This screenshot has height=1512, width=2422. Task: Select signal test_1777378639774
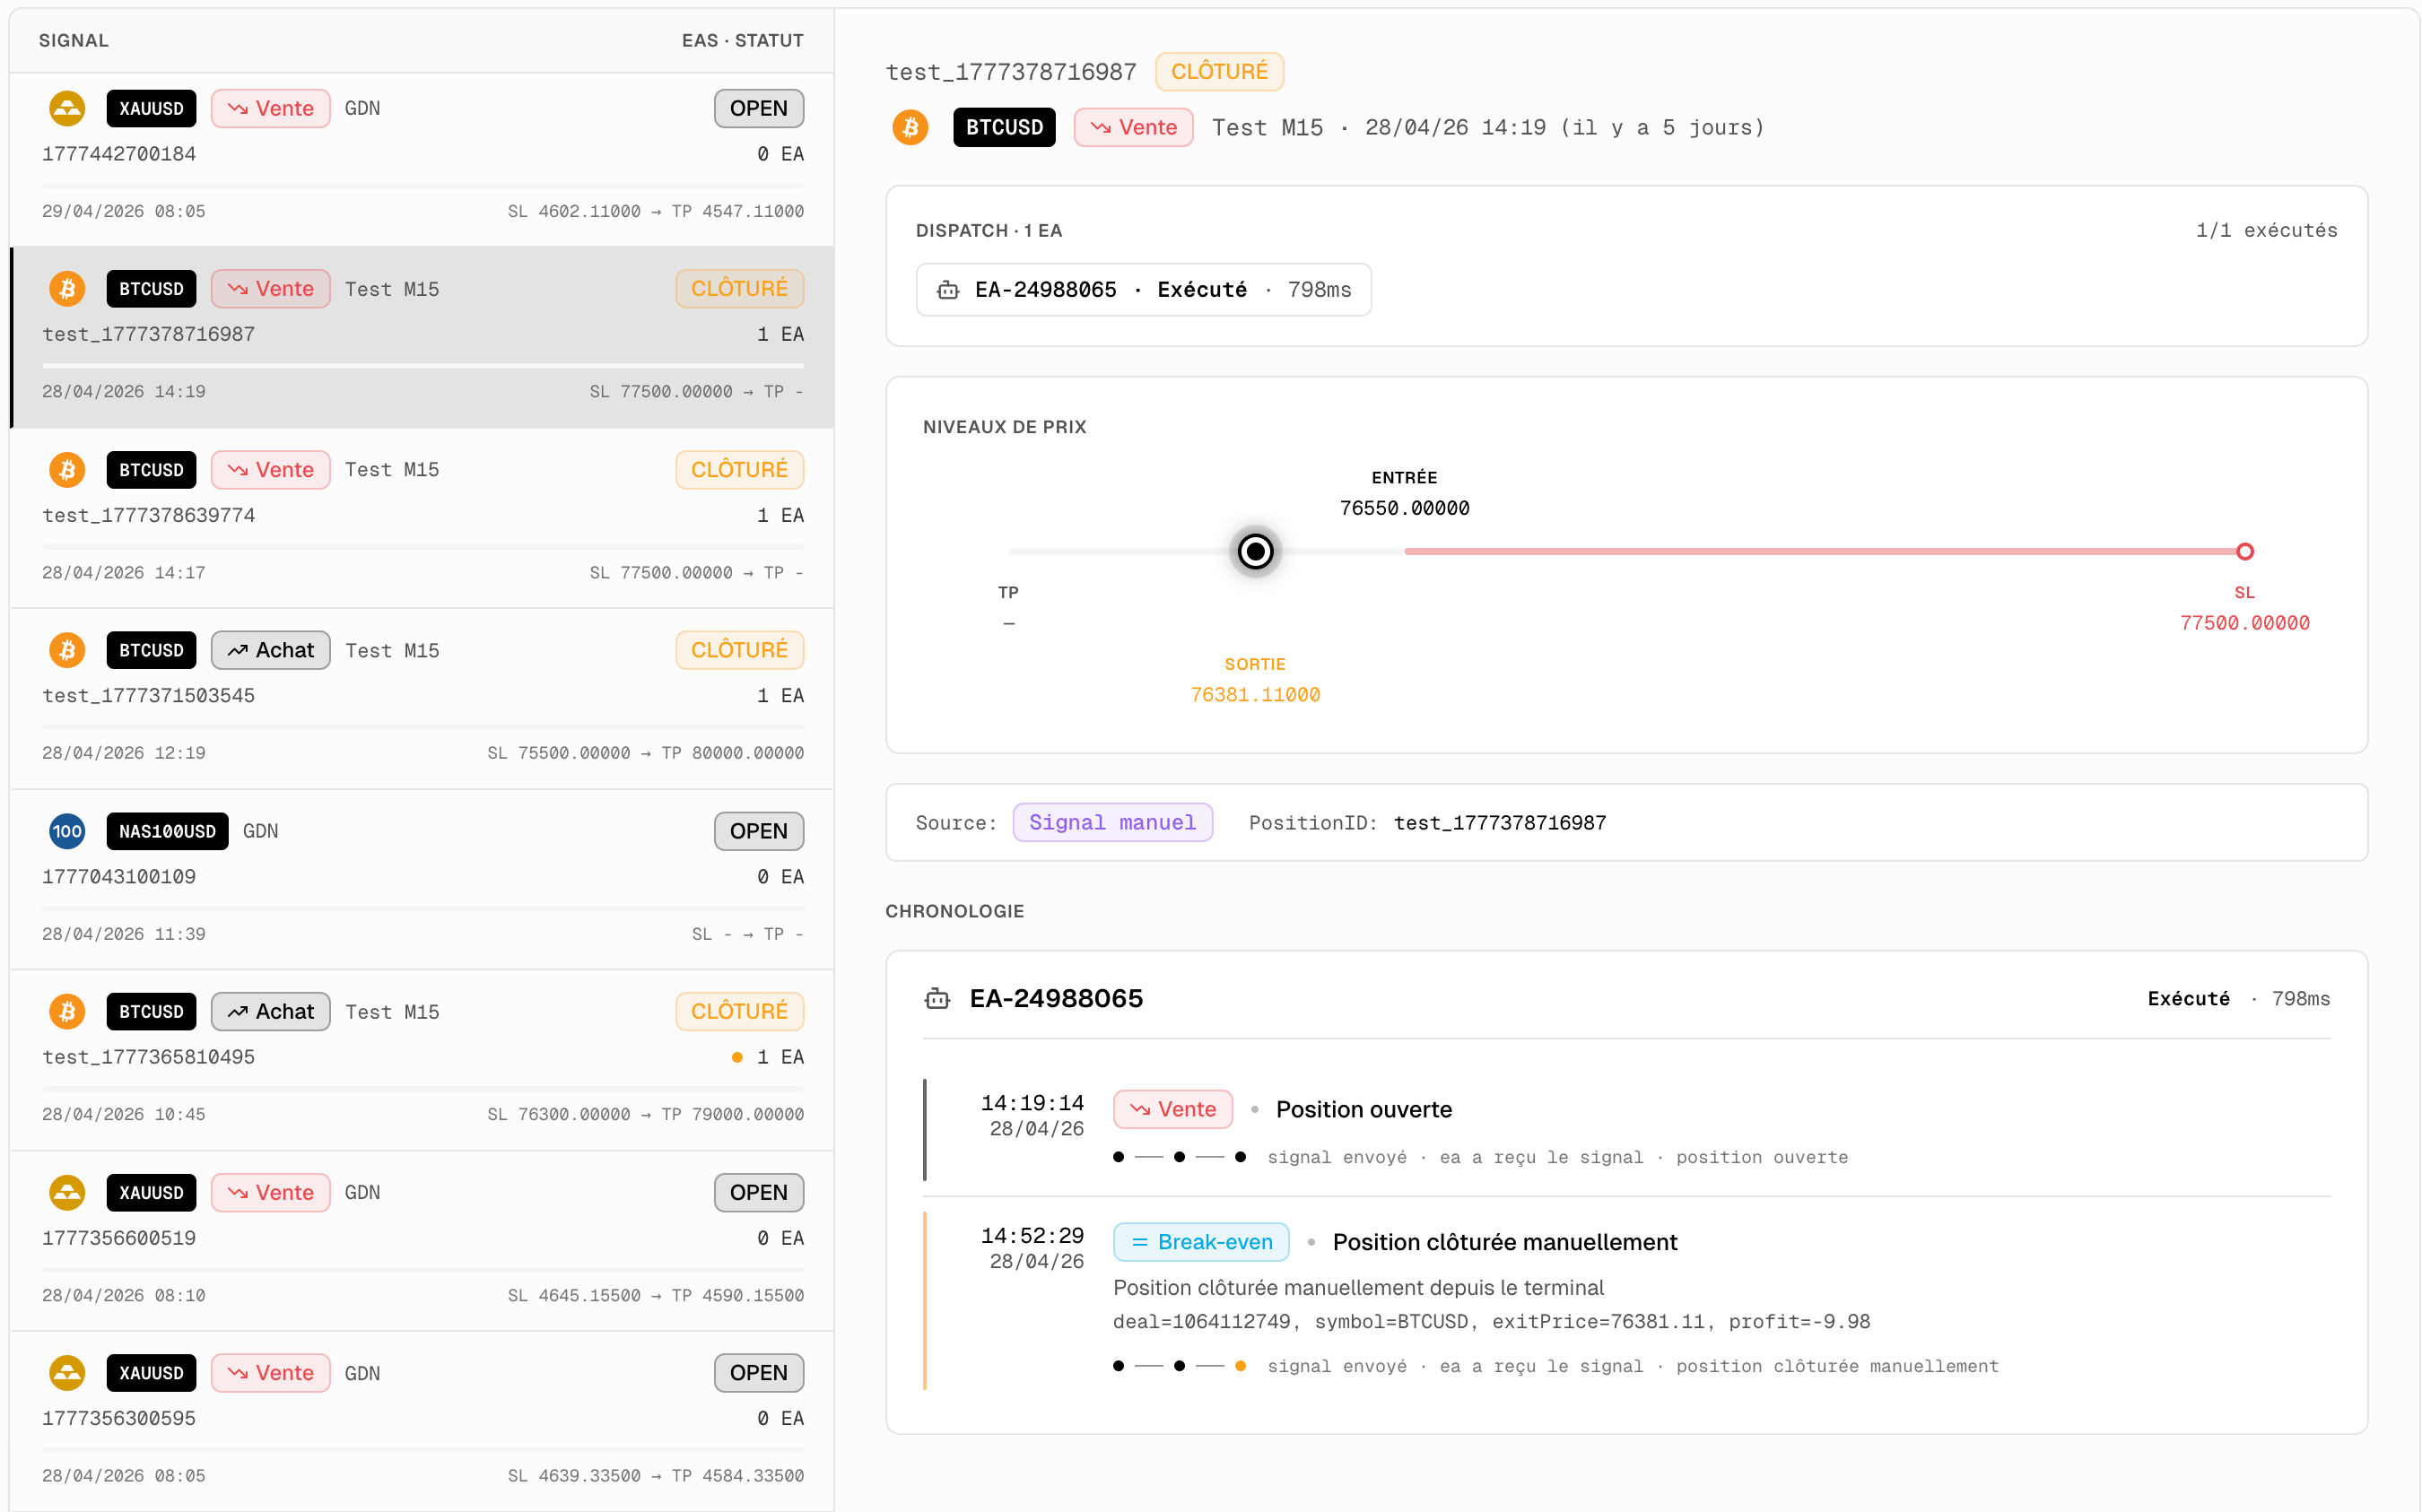coord(148,515)
